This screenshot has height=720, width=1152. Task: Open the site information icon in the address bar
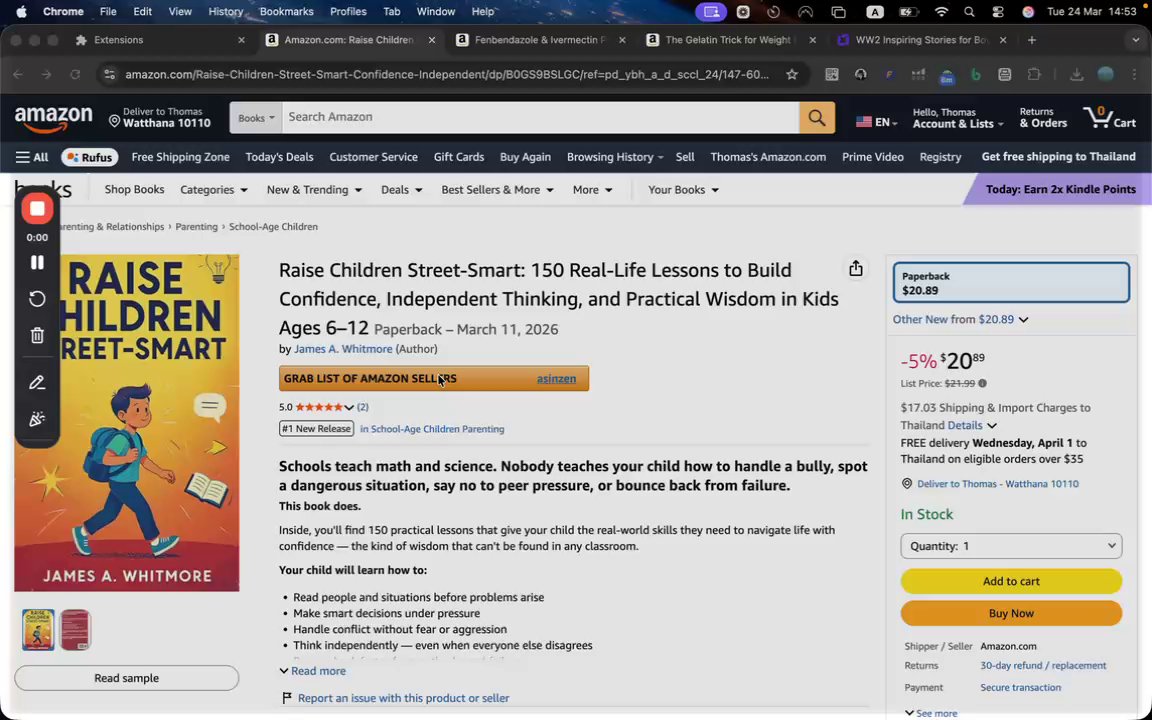(109, 74)
